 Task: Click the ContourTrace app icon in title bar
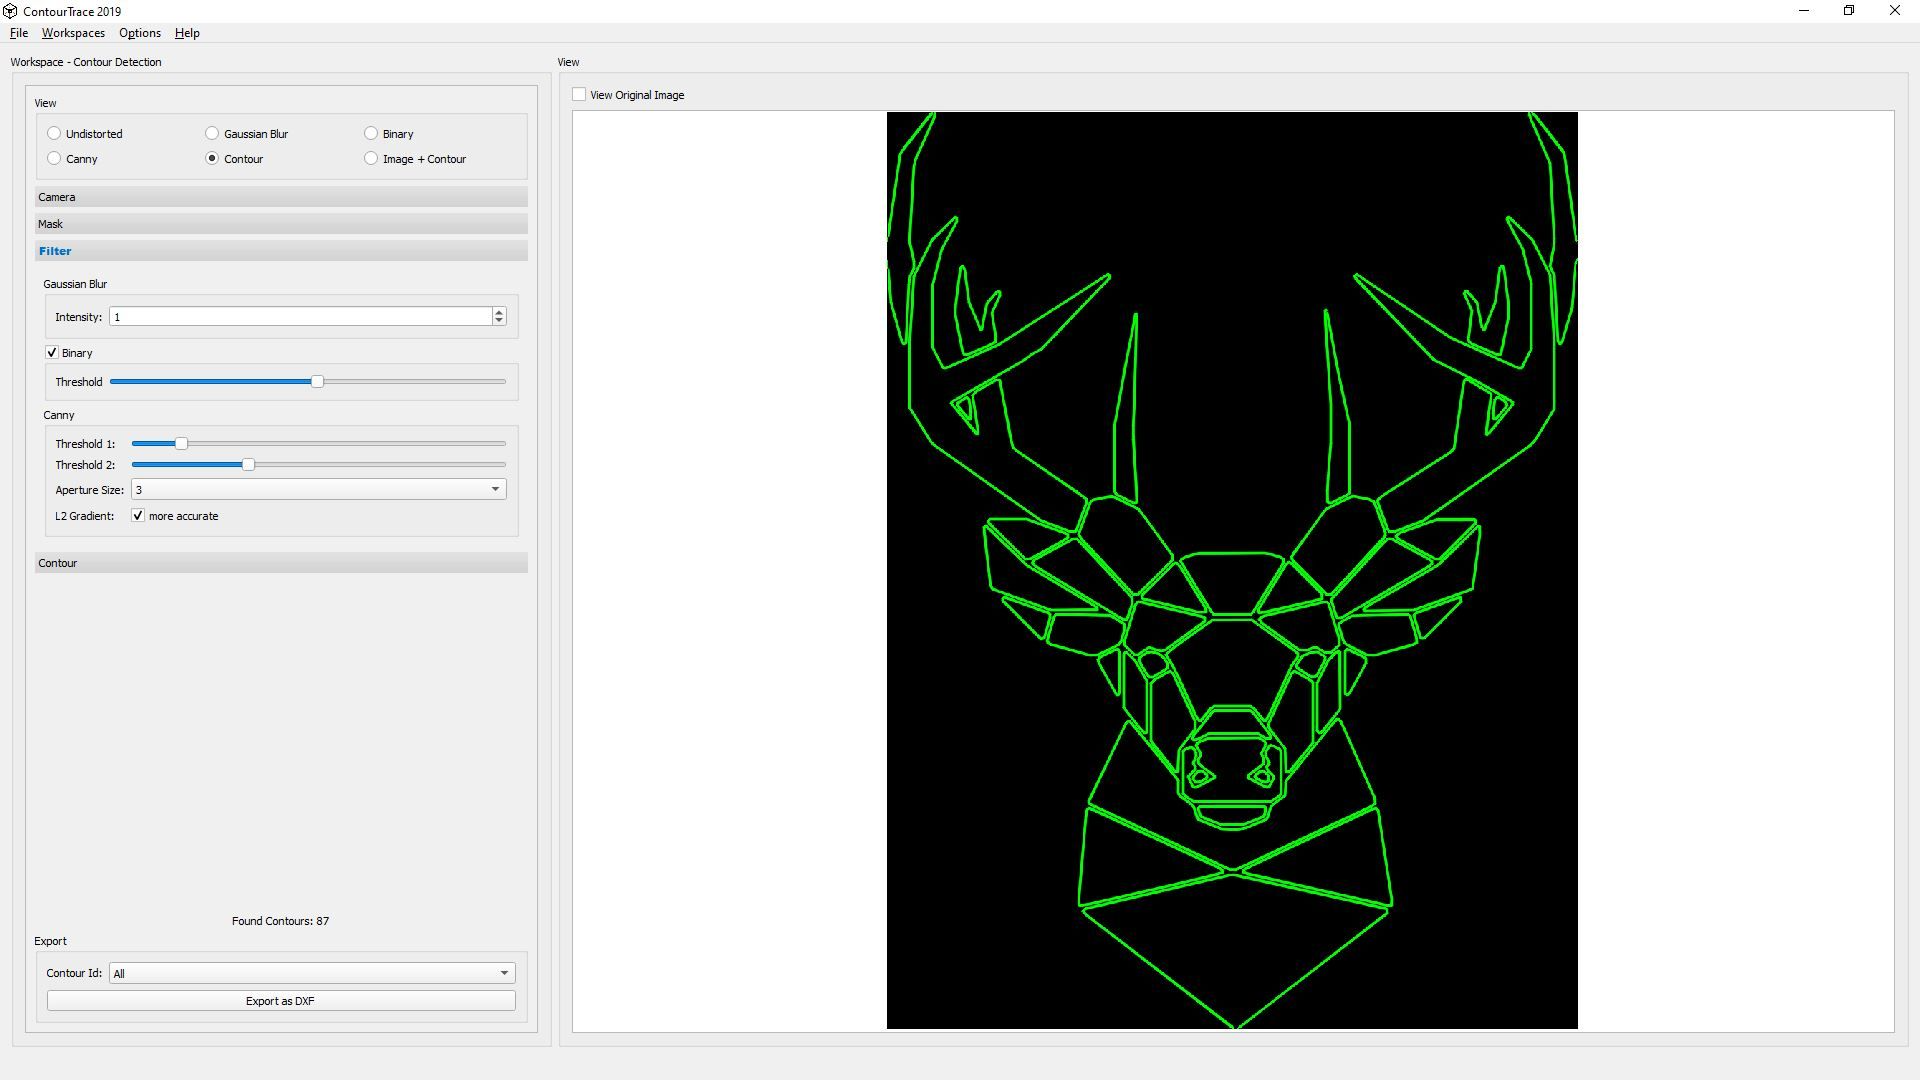tap(10, 11)
